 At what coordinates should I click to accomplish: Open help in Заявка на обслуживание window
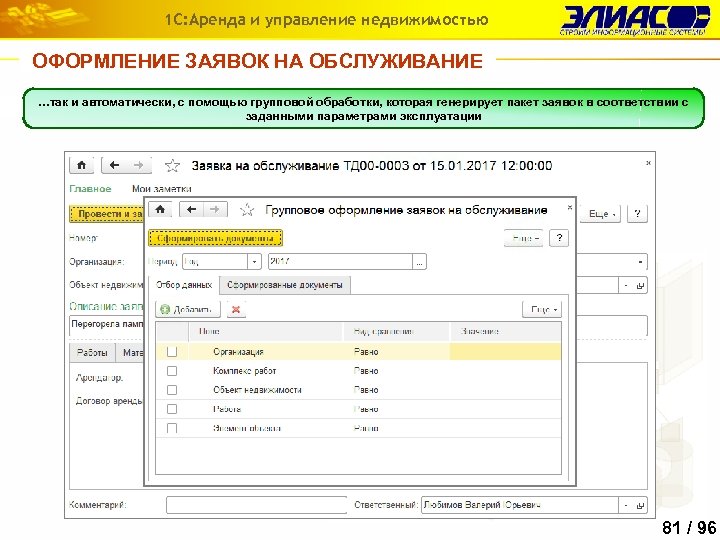click(637, 214)
